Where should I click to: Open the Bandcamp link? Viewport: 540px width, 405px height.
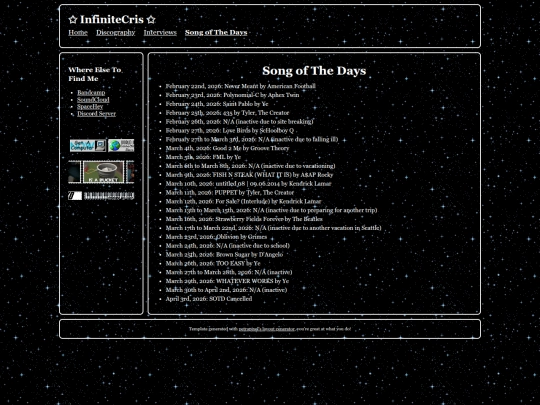[x=91, y=92]
